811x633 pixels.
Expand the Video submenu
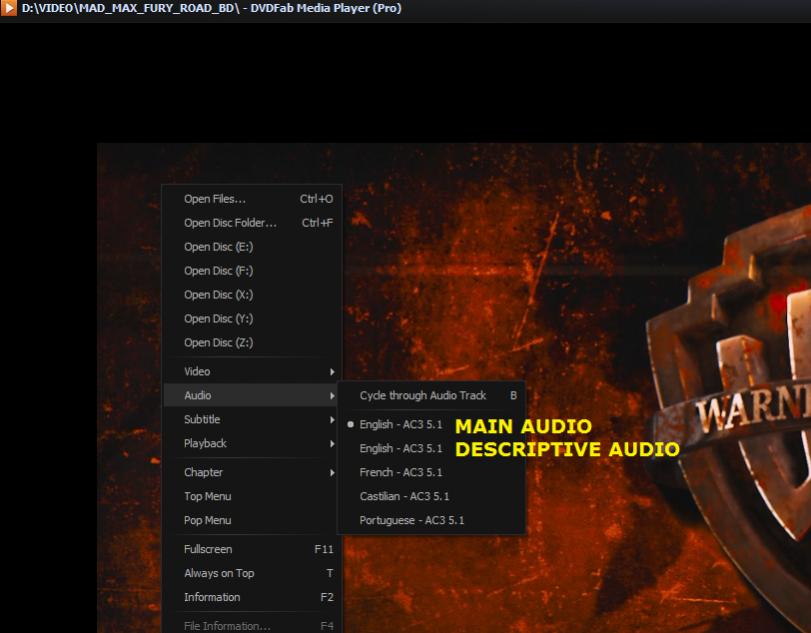(x=252, y=371)
